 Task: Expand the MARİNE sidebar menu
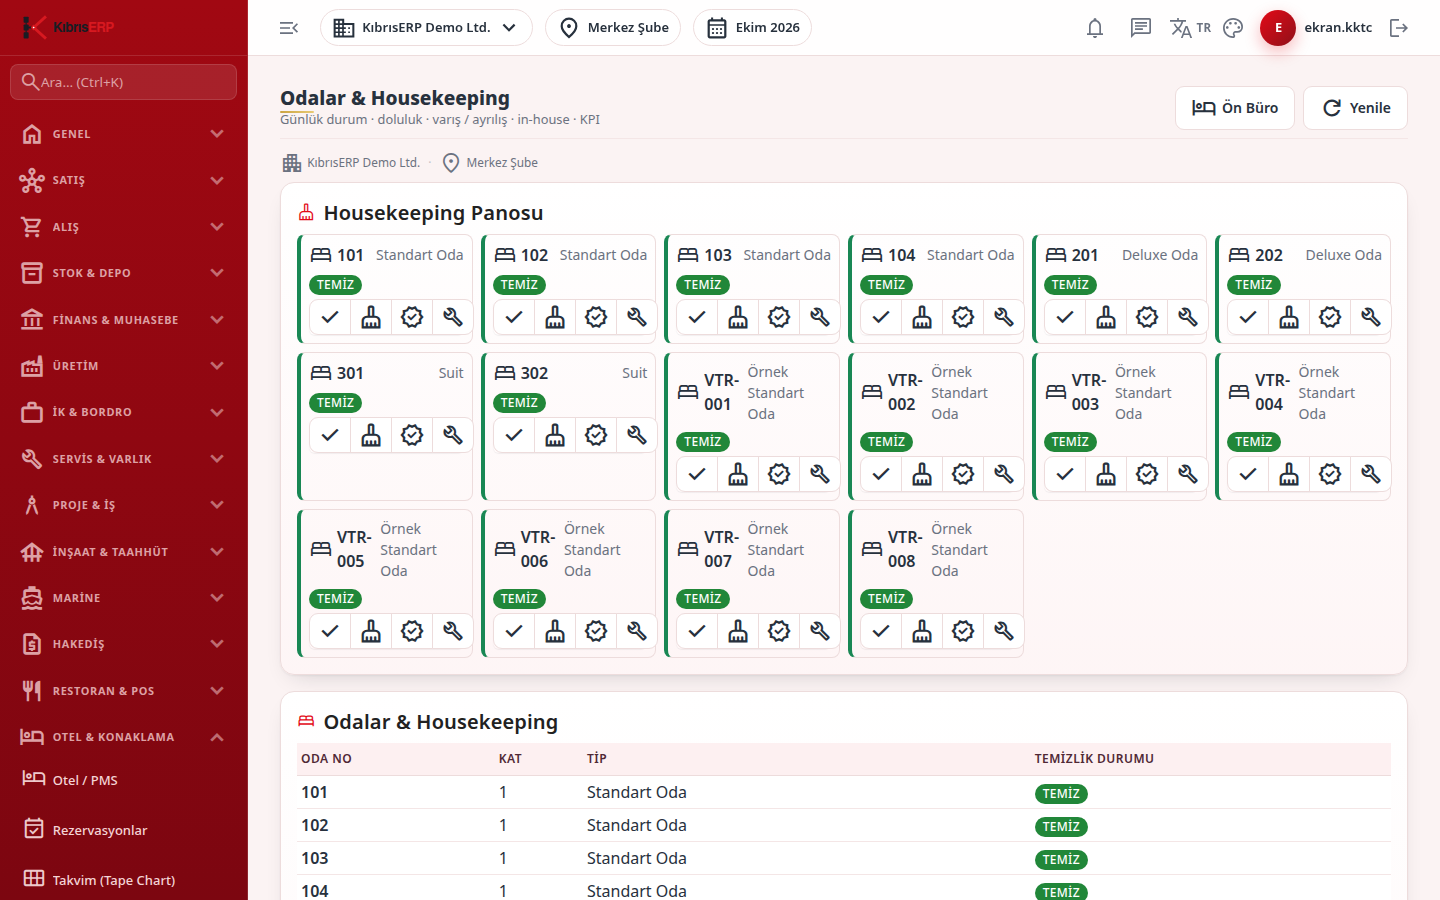click(x=124, y=598)
